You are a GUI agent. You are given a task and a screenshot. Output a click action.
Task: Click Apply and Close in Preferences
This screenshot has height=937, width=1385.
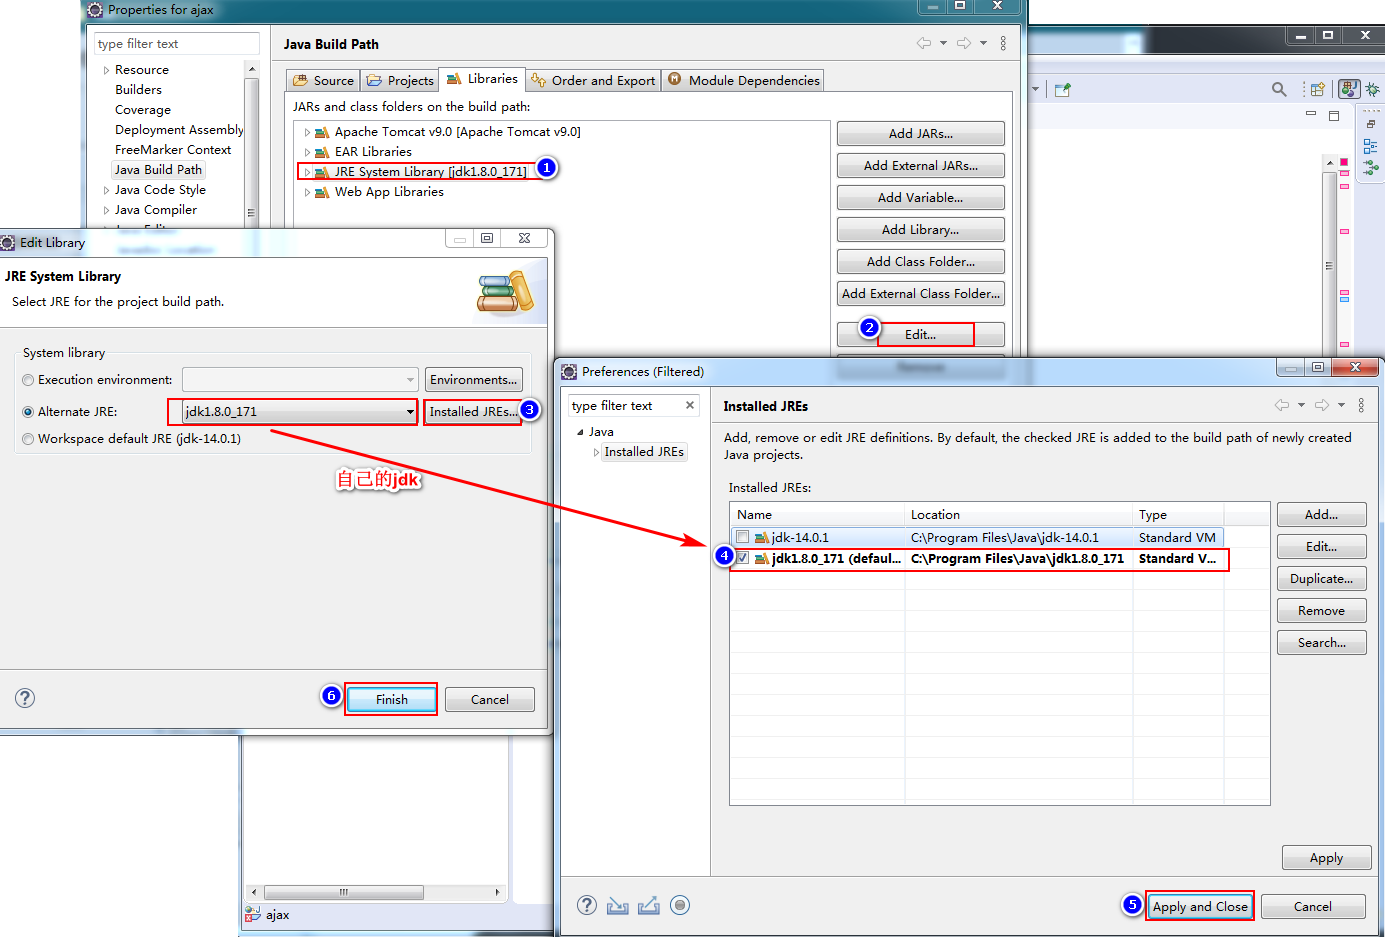(1200, 906)
